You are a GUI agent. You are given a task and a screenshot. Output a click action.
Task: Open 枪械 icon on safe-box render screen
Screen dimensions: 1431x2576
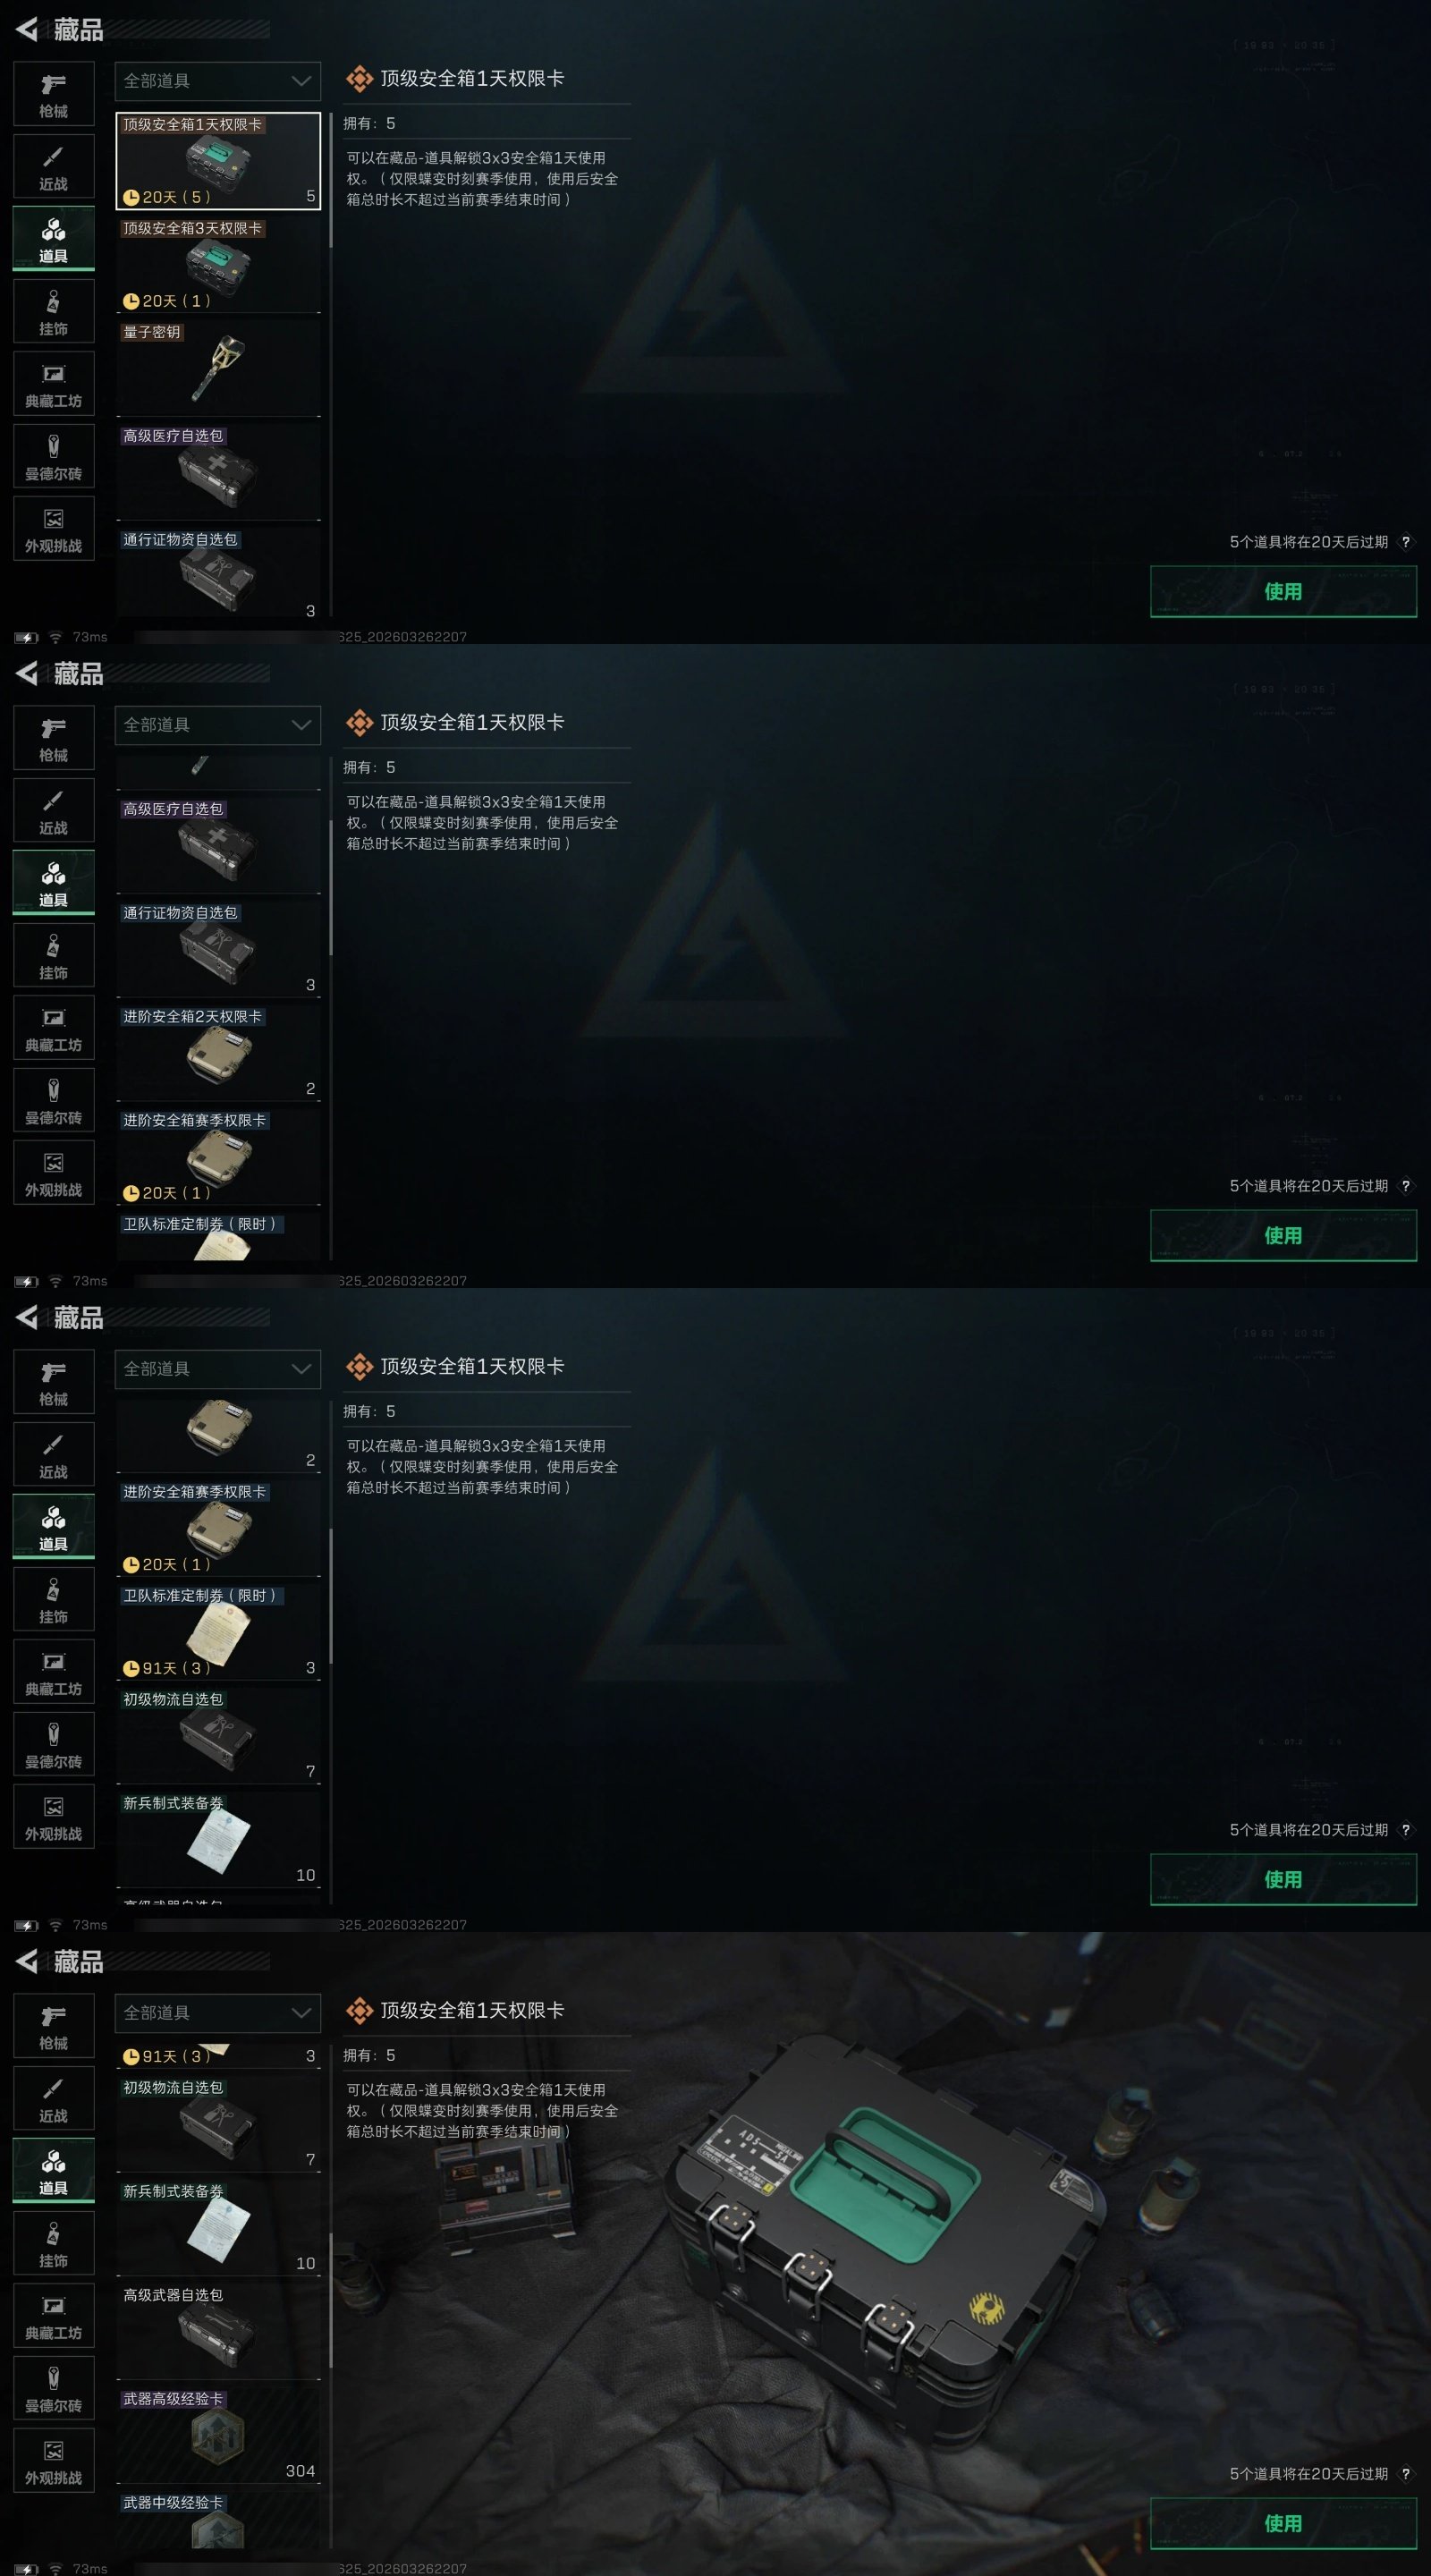point(54,2026)
